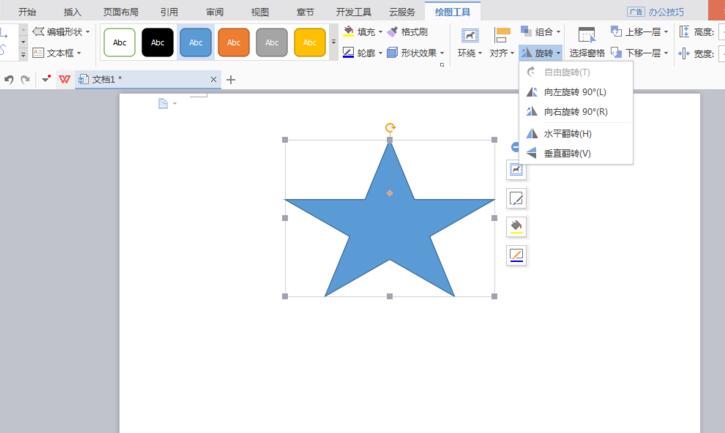Open the 环绕 text wrap tool
The image size is (725, 433).
pyautogui.click(x=469, y=42)
